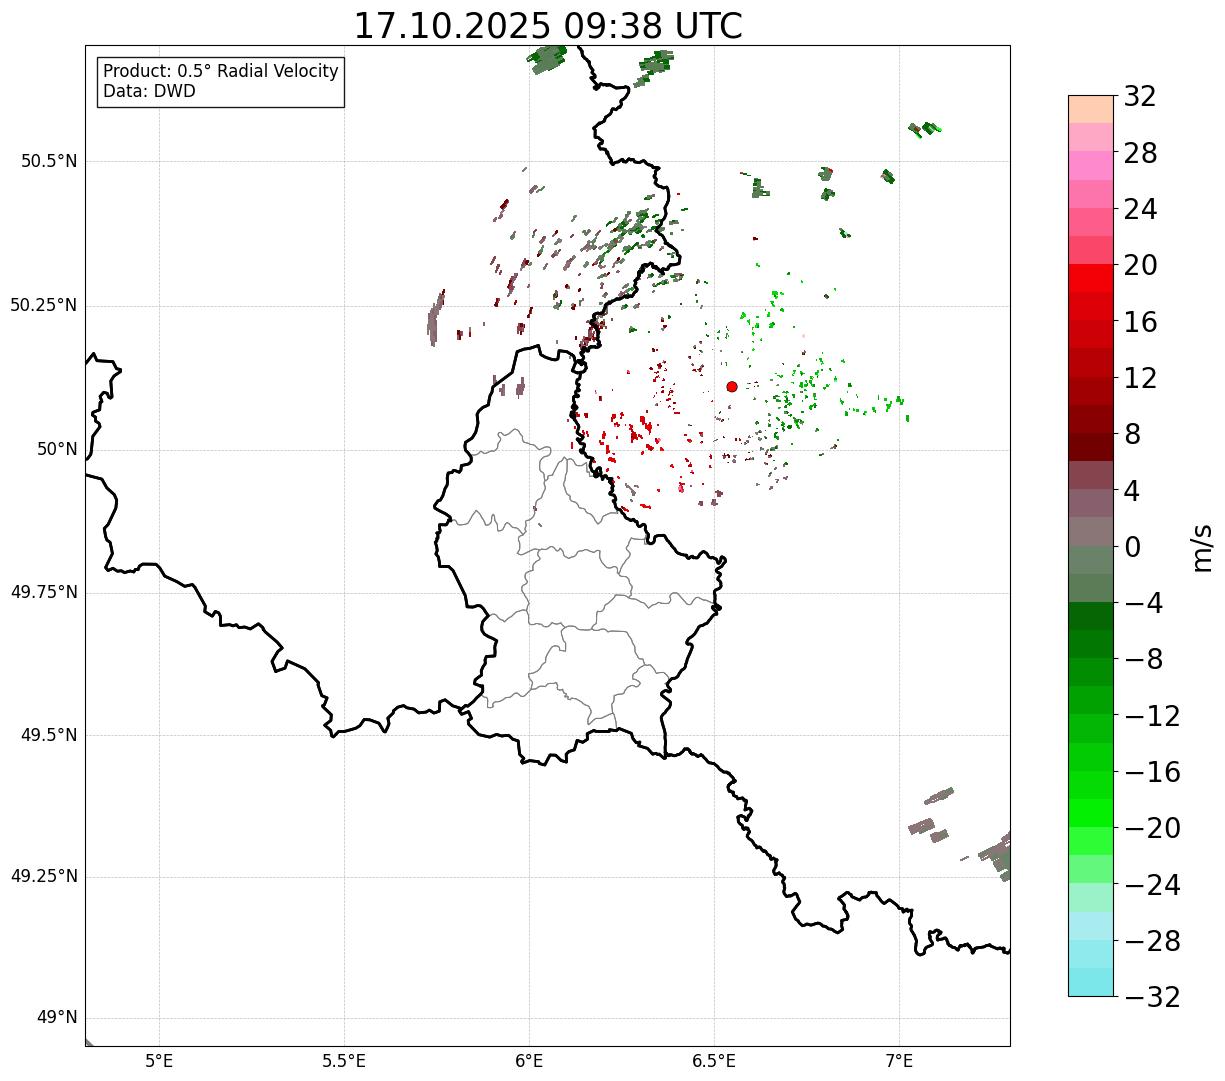
Task: Click the colorbar label '20'
Action: pos(1140,266)
